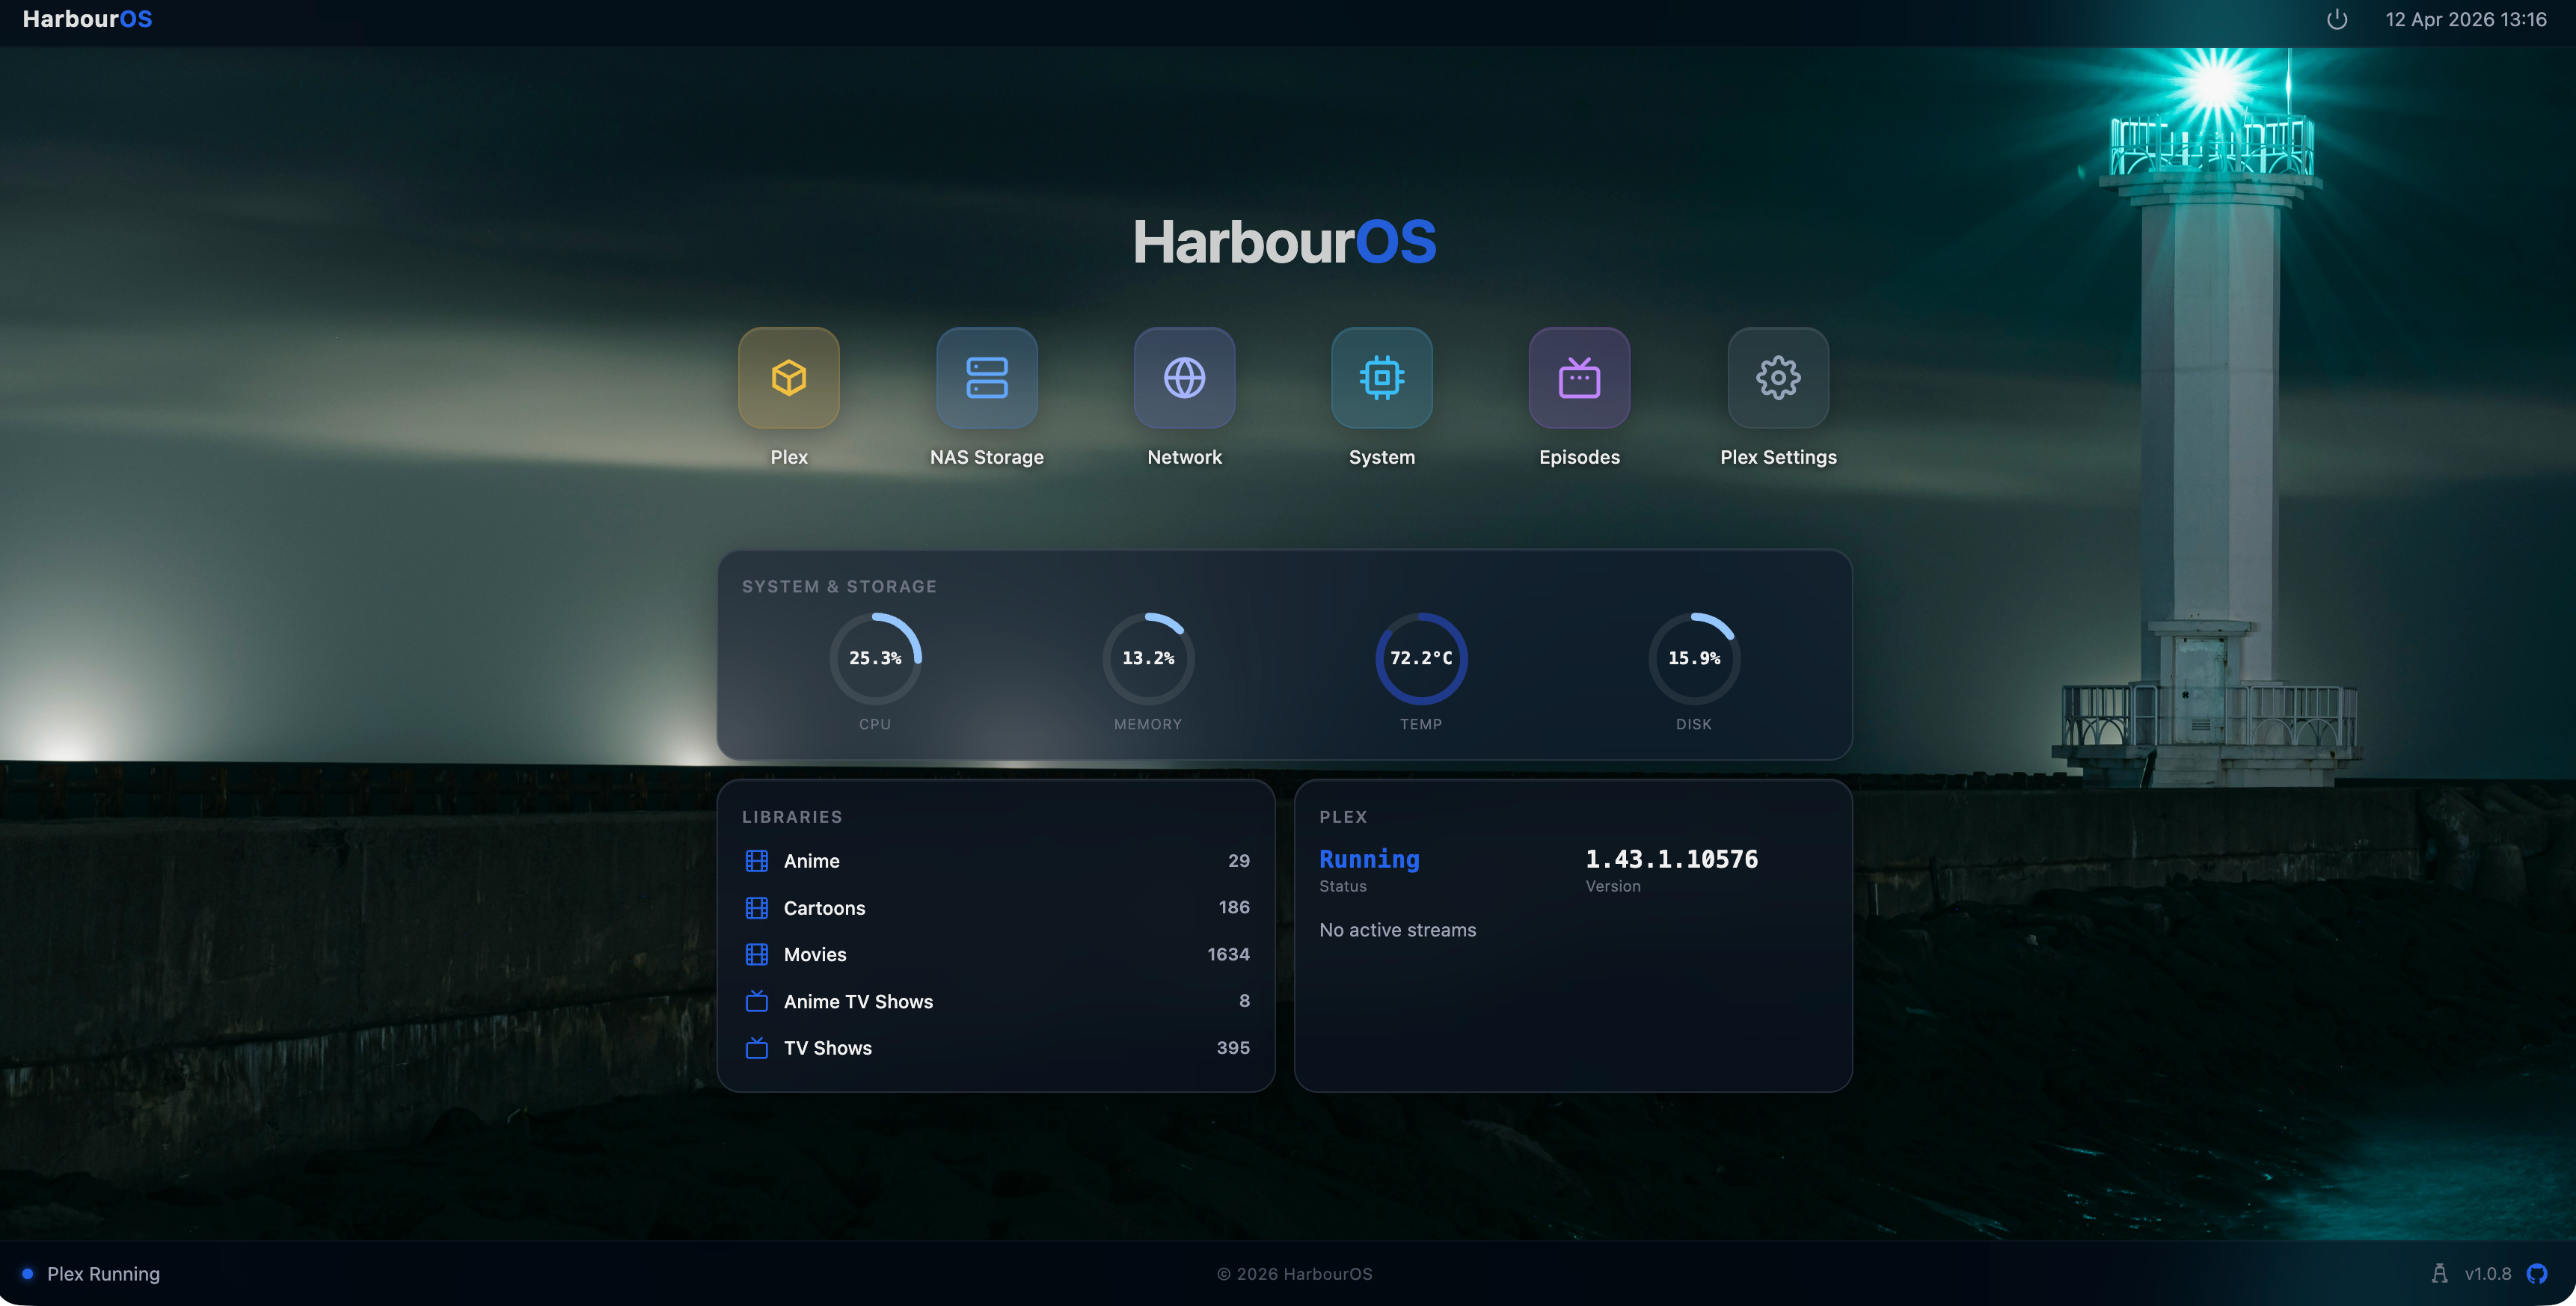Open the GitHub icon in footer
Viewport: 2576px width, 1306px height.
point(2537,1273)
